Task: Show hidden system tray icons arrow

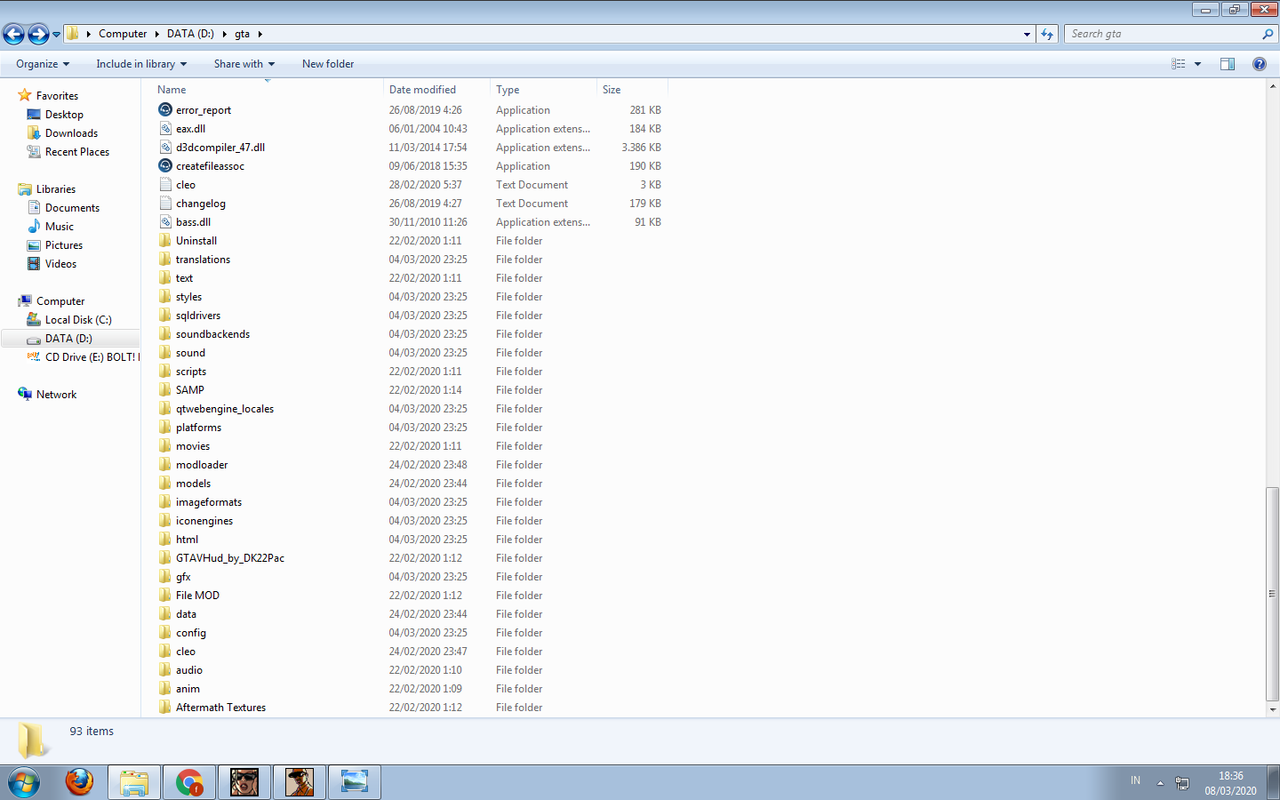Action: 1160,781
